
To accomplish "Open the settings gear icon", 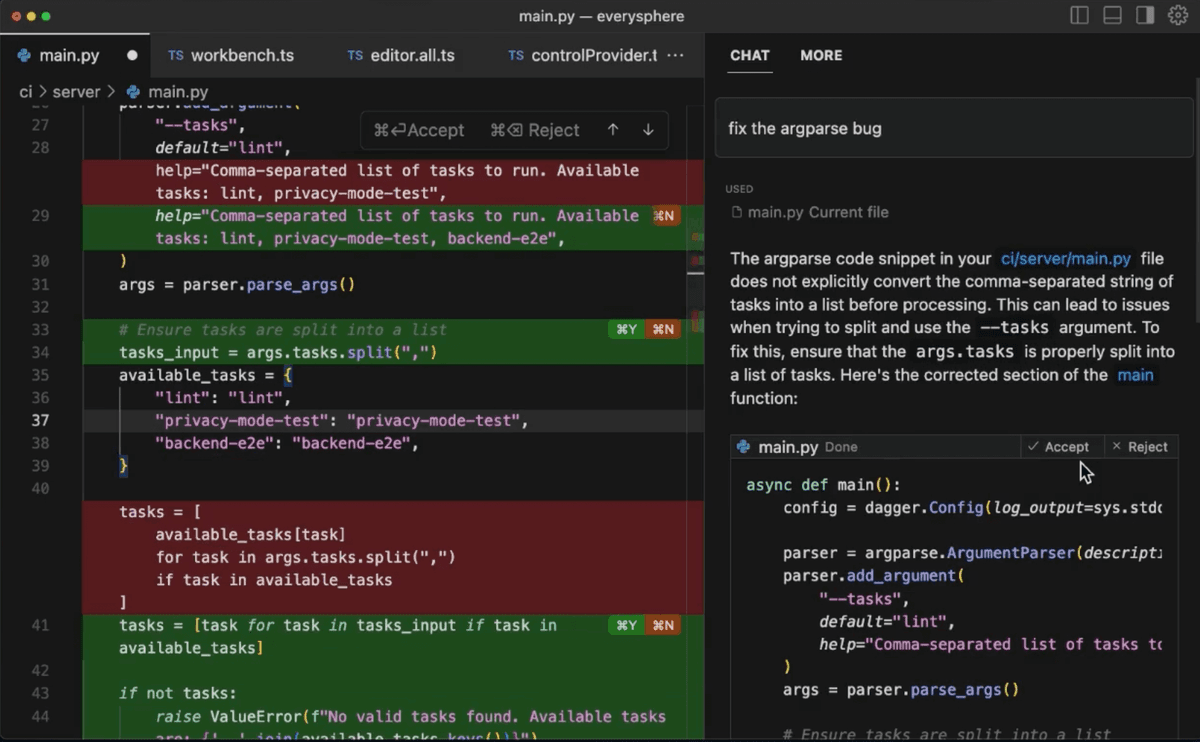I will click(1177, 16).
